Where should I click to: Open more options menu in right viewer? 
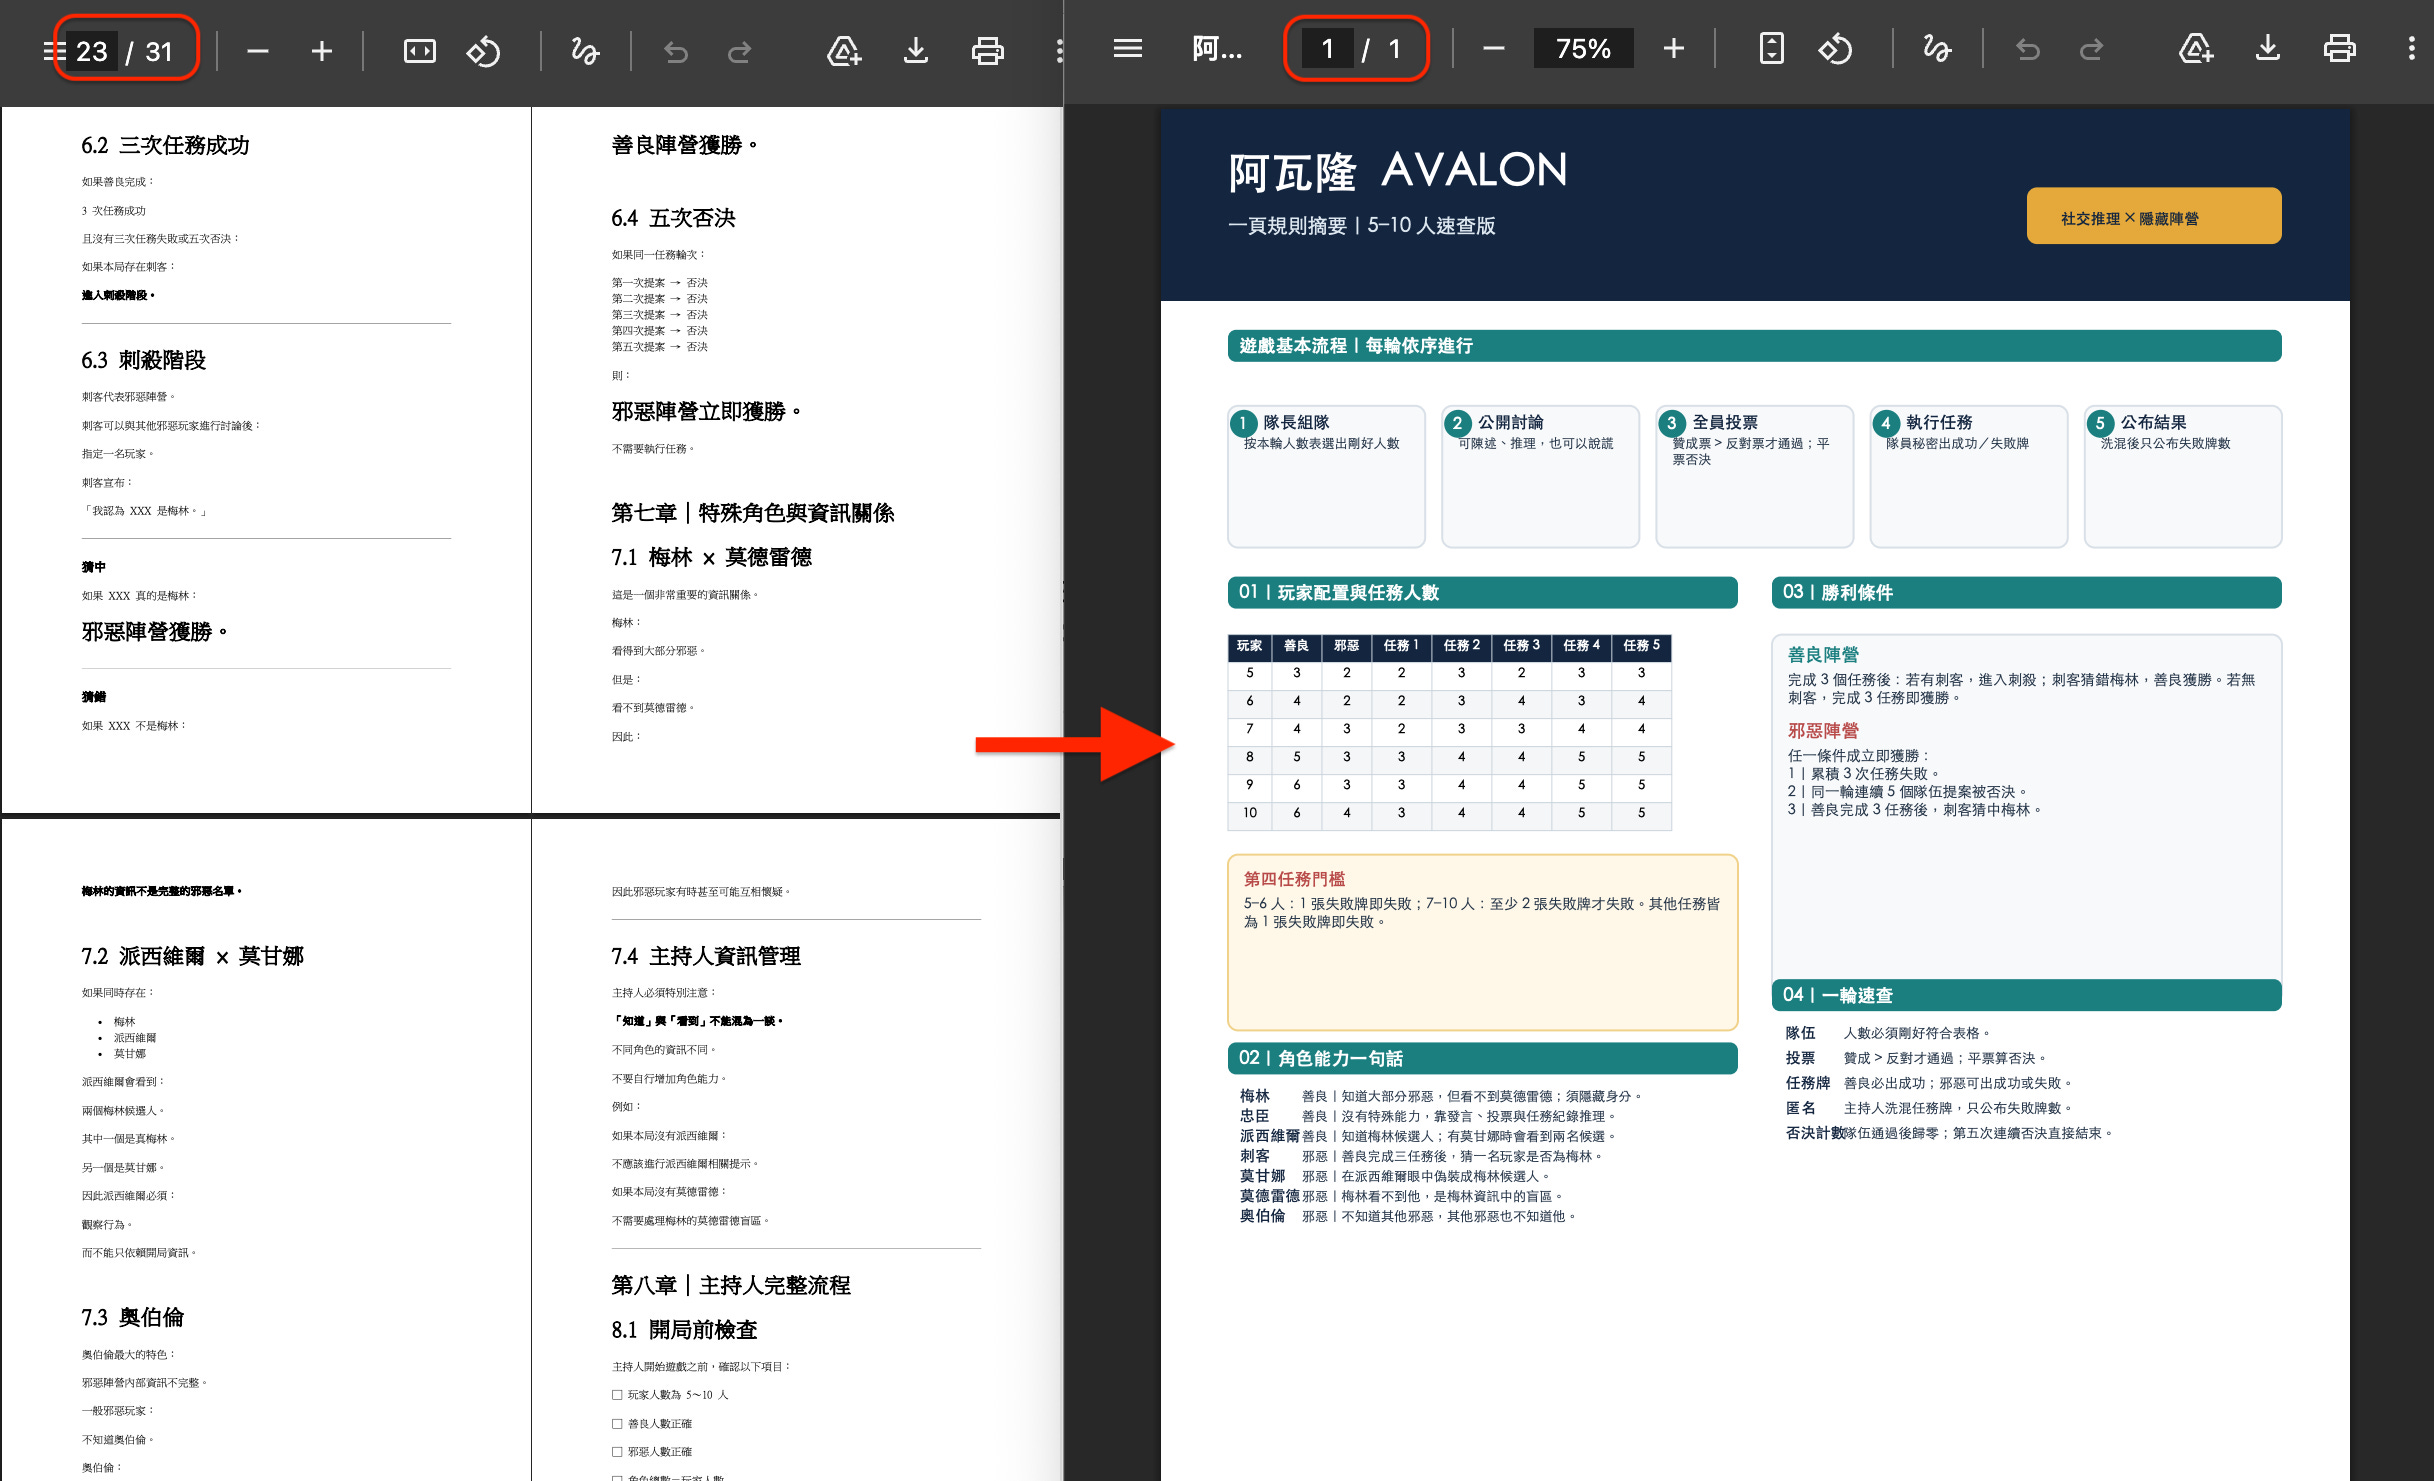[2411, 48]
